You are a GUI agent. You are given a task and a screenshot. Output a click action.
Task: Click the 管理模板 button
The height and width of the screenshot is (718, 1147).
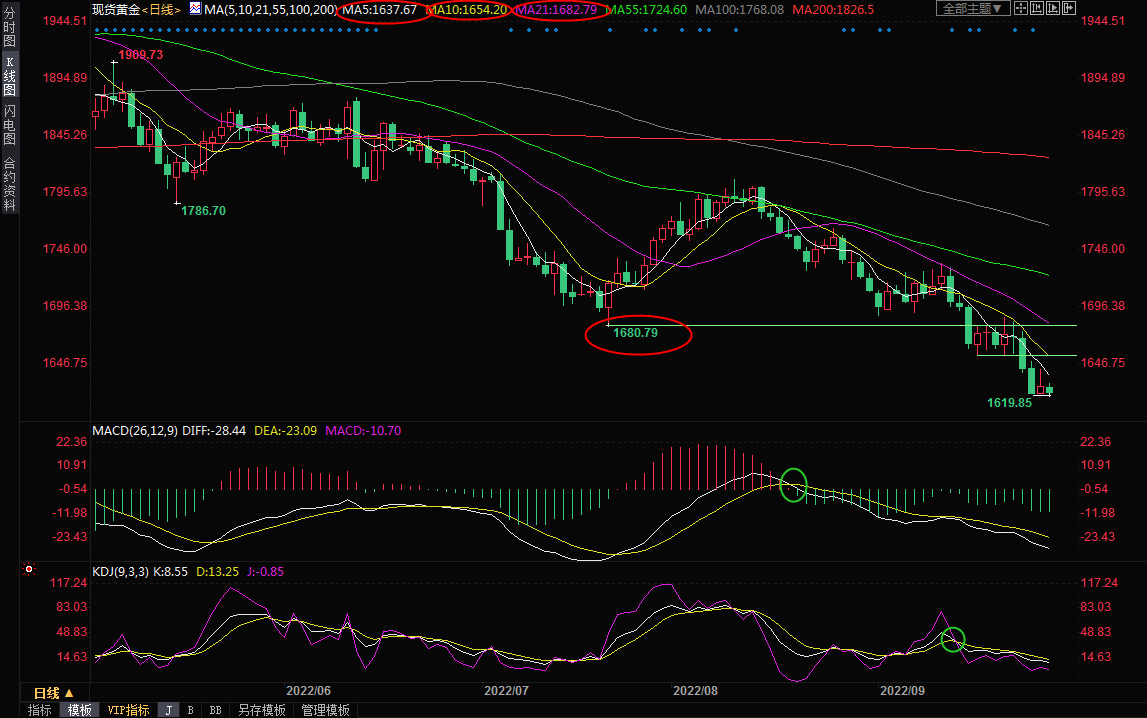pos(325,710)
